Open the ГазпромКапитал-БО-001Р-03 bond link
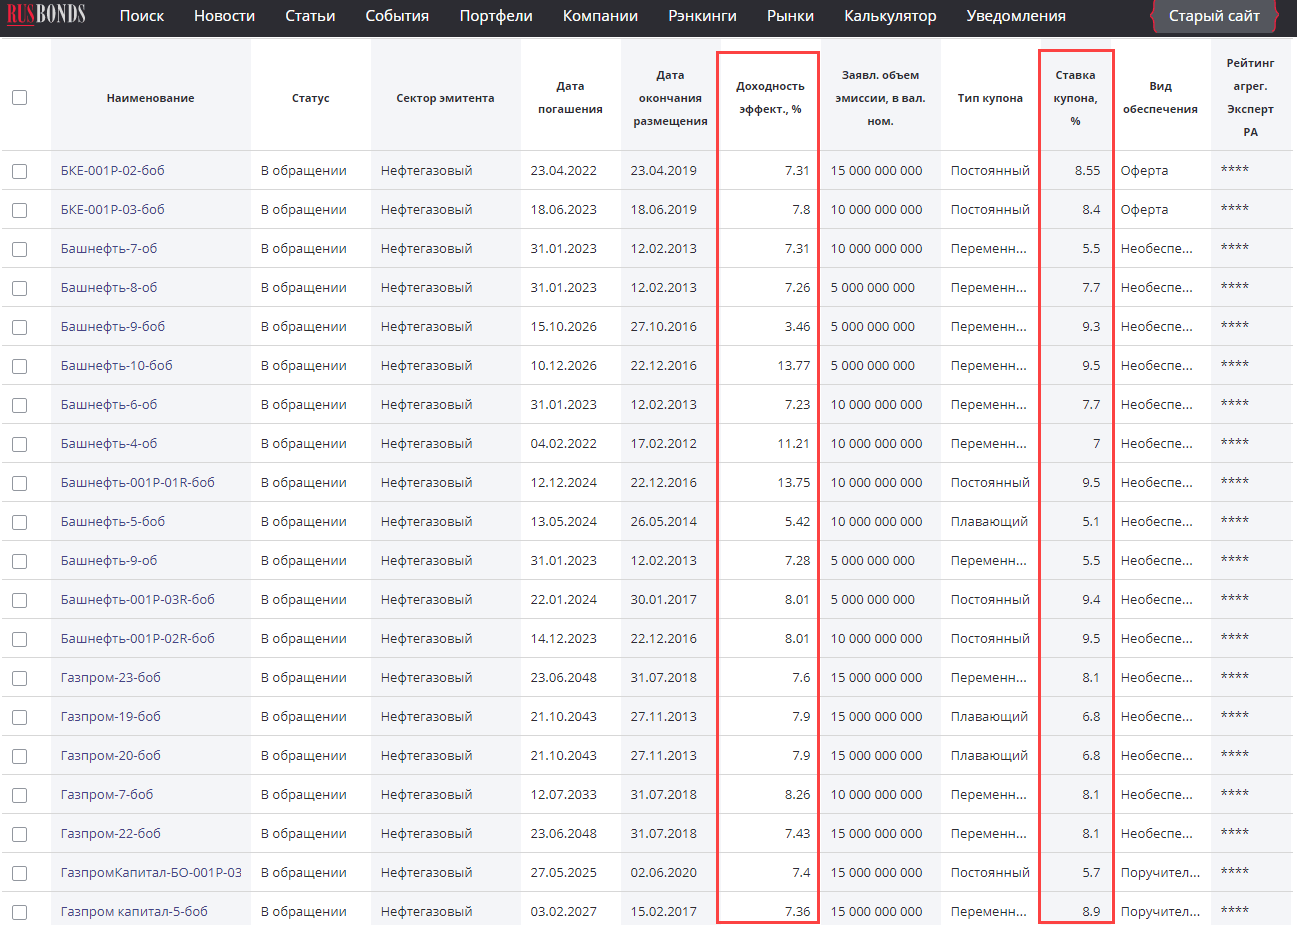The width and height of the screenshot is (1297, 925). point(151,873)
